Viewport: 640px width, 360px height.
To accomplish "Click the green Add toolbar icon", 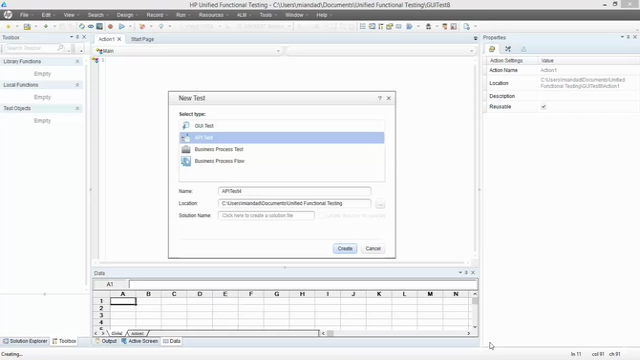I will pos(46,27).
